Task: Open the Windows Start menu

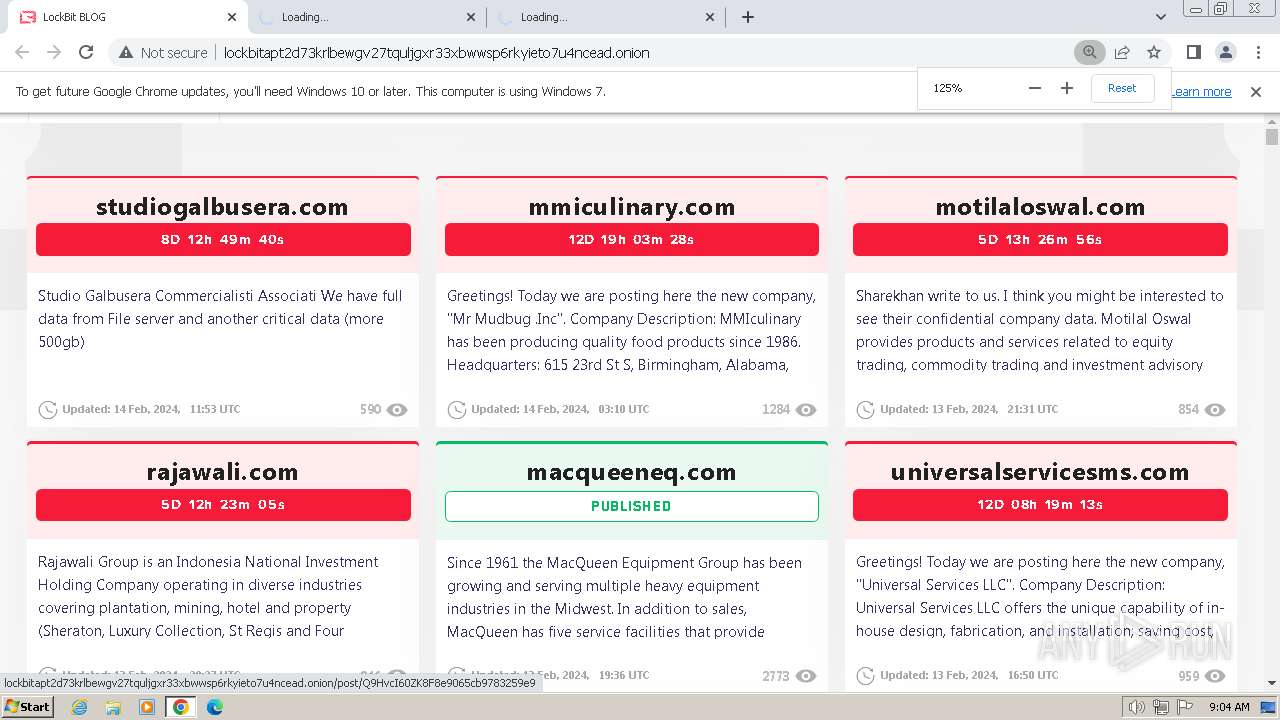Action: point(28,707)
